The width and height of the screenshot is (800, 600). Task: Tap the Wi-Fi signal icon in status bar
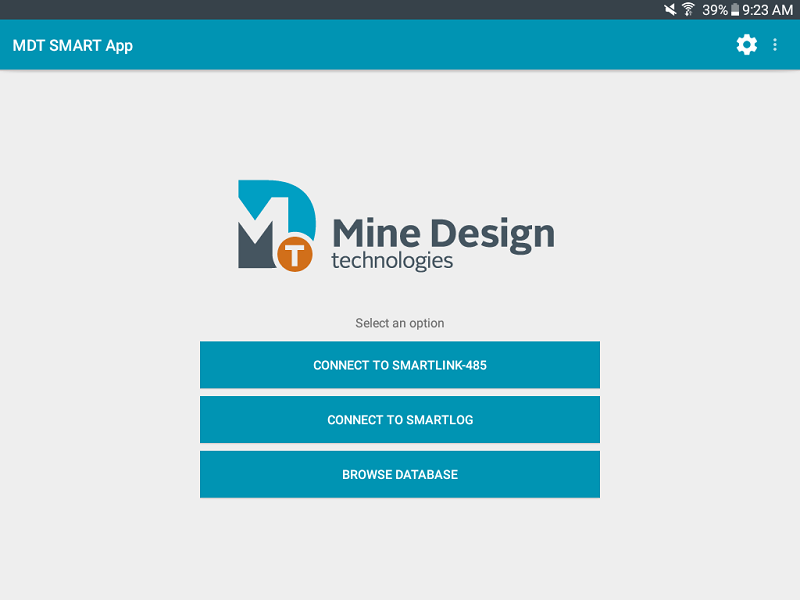[686, 12]
